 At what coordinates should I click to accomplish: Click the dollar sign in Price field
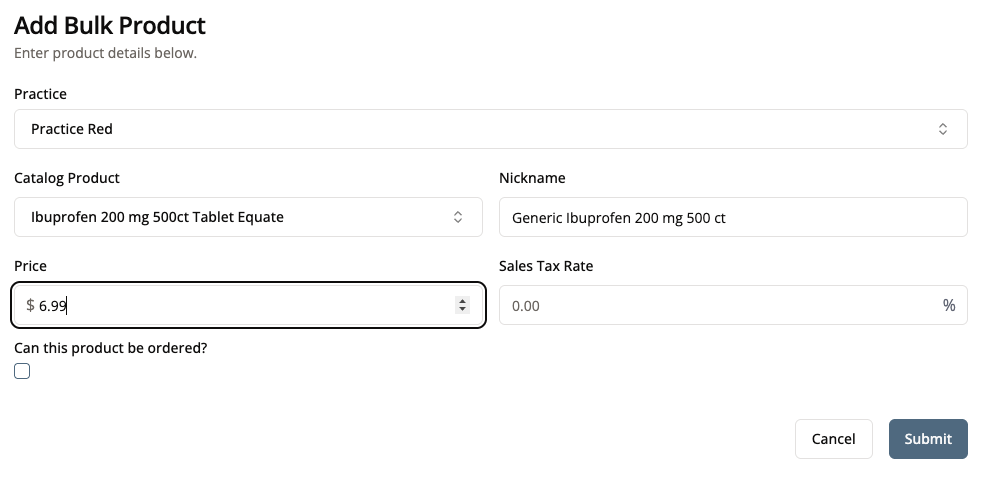click(30, 305)
